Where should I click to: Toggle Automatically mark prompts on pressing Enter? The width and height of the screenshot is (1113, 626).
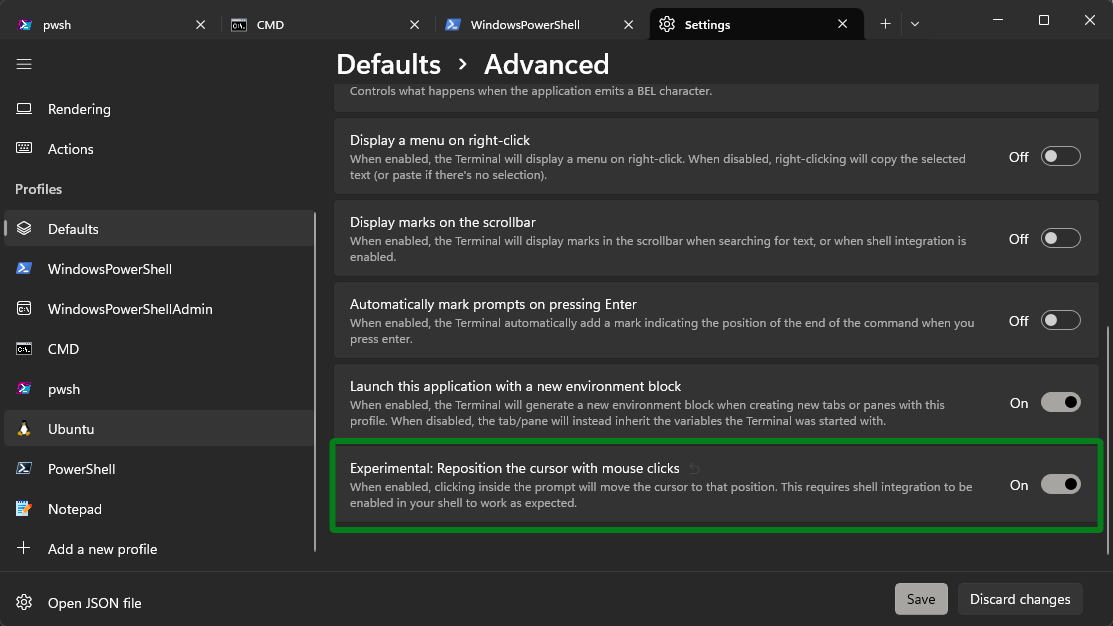click(x=1060, y=321)
